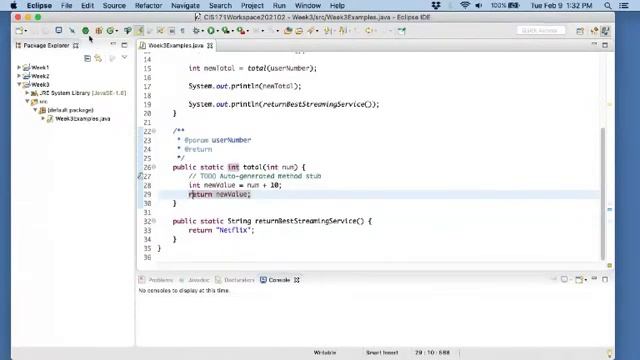The height and width of the screenshot is (360, 640).
Task: Open macOS Spotlight search
Action: point(607,6)
